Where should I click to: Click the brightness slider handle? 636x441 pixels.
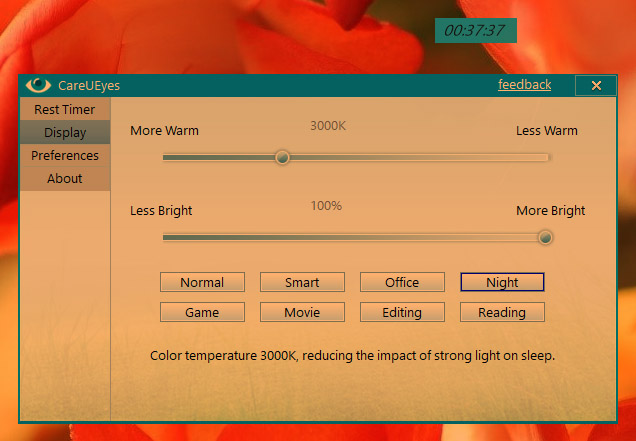(x=545, y=237)
